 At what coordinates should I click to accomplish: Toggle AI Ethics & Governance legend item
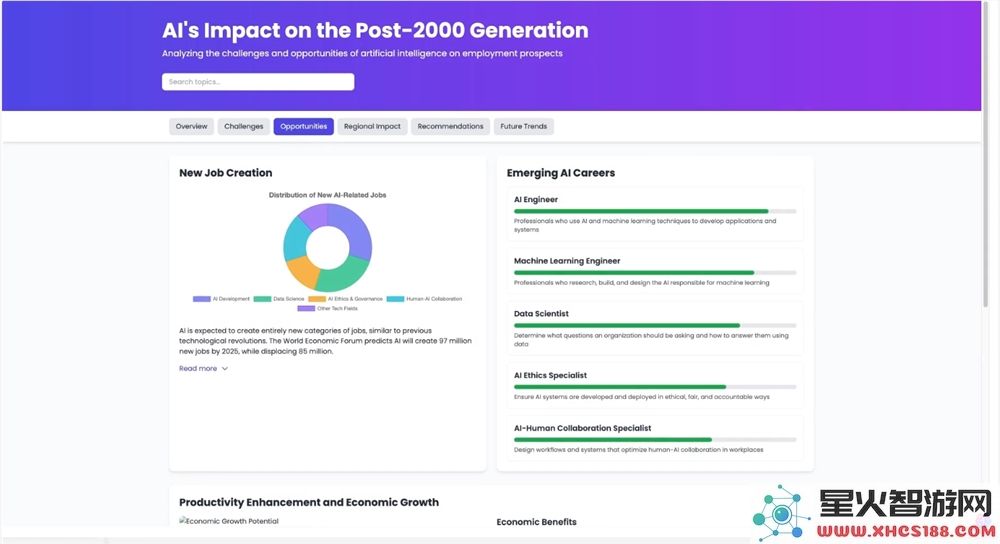(x=346, y=299)
